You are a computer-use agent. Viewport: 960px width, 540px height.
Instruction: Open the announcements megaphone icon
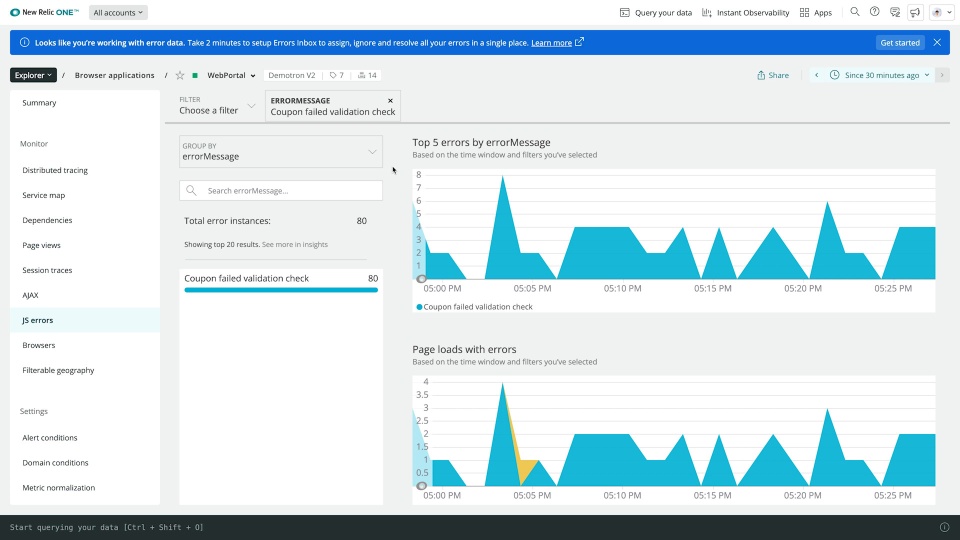pos(915,12)
